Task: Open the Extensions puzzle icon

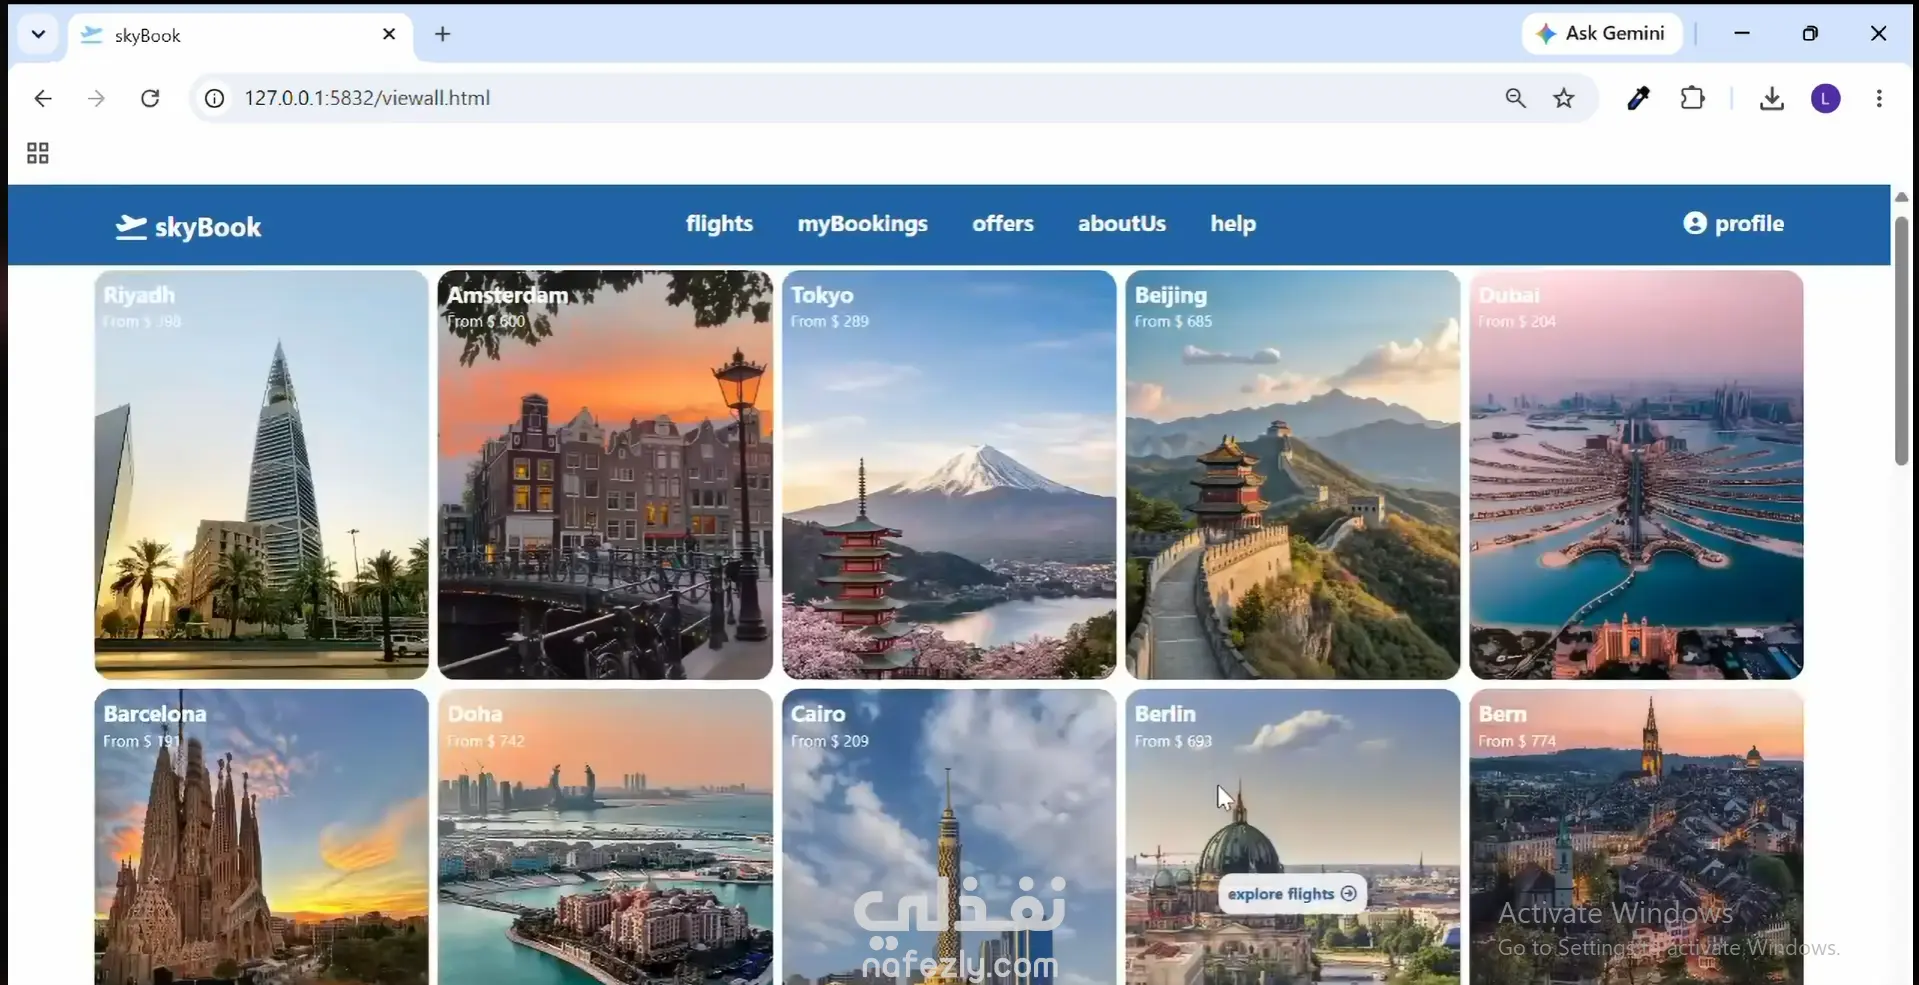Action: pos(1692,98)
